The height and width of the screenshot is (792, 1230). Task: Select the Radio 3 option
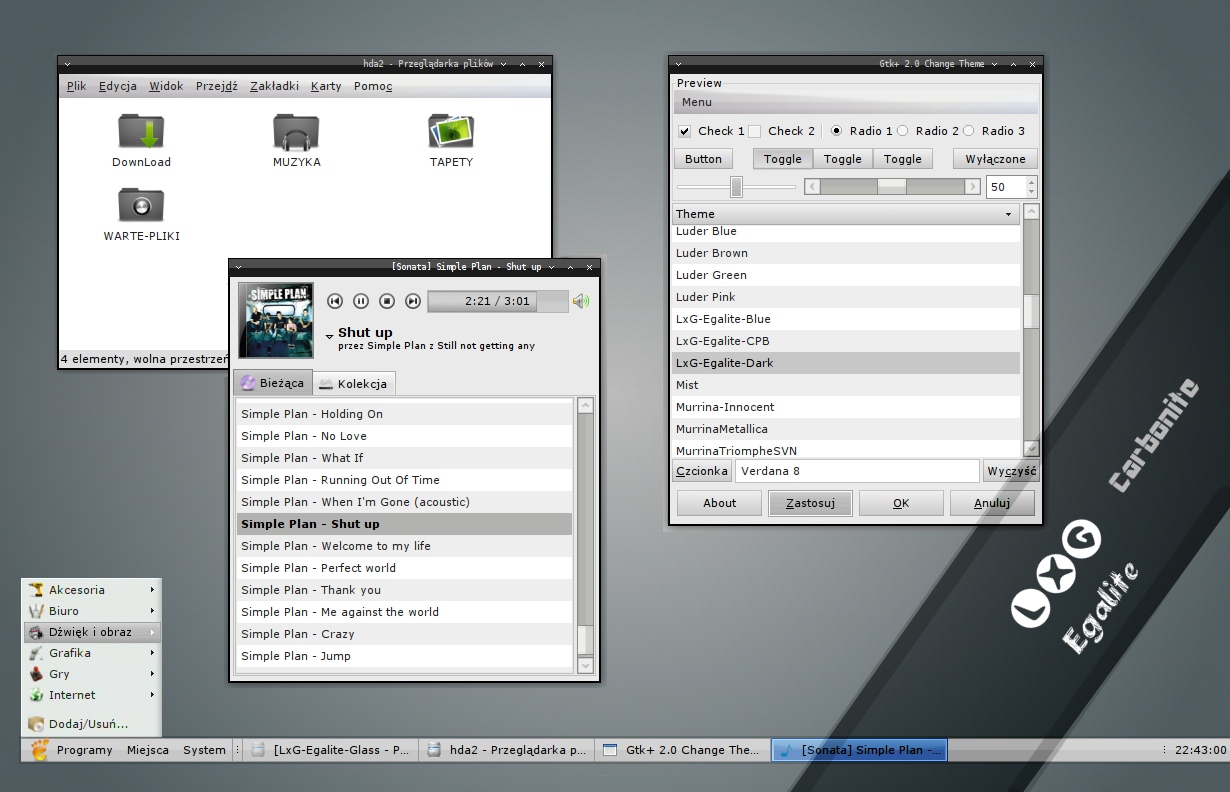tap(969, 131)
